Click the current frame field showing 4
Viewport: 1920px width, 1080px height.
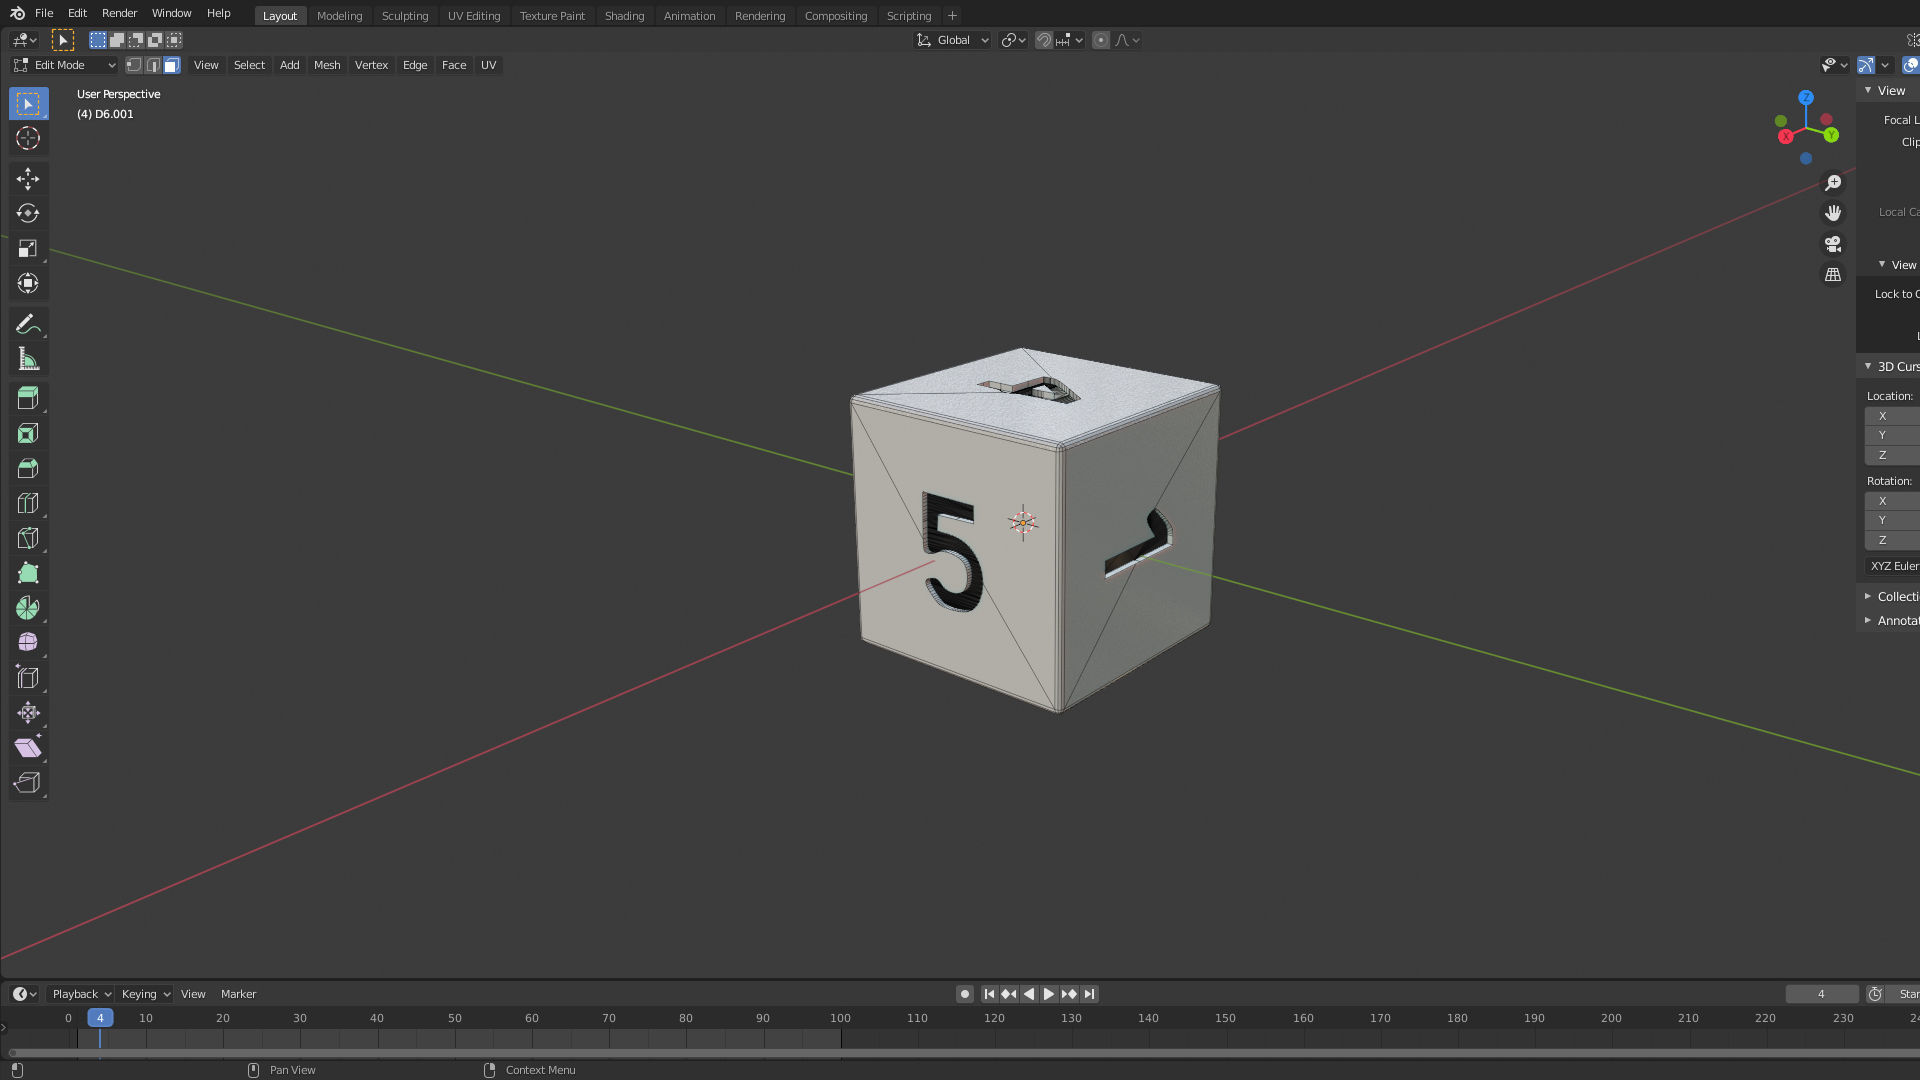point(1822,994)
